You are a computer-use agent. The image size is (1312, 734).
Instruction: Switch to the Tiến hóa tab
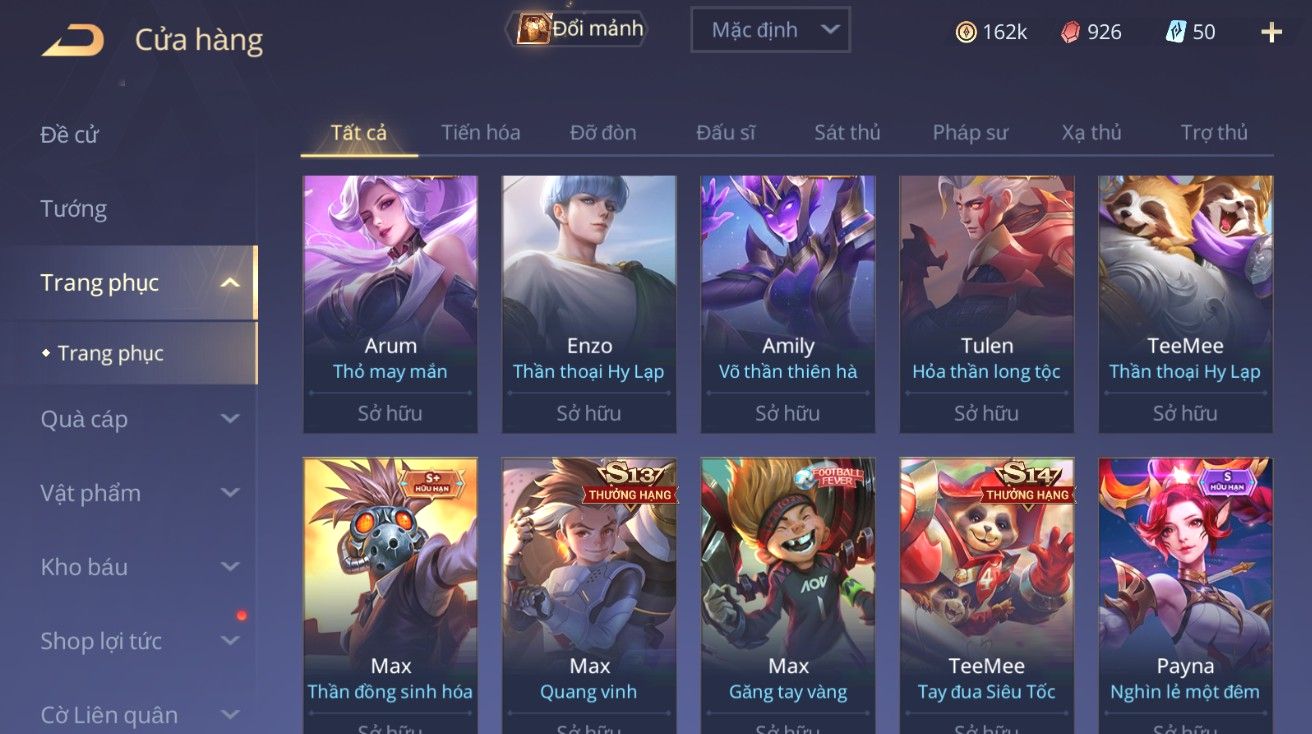coord(481,132)
